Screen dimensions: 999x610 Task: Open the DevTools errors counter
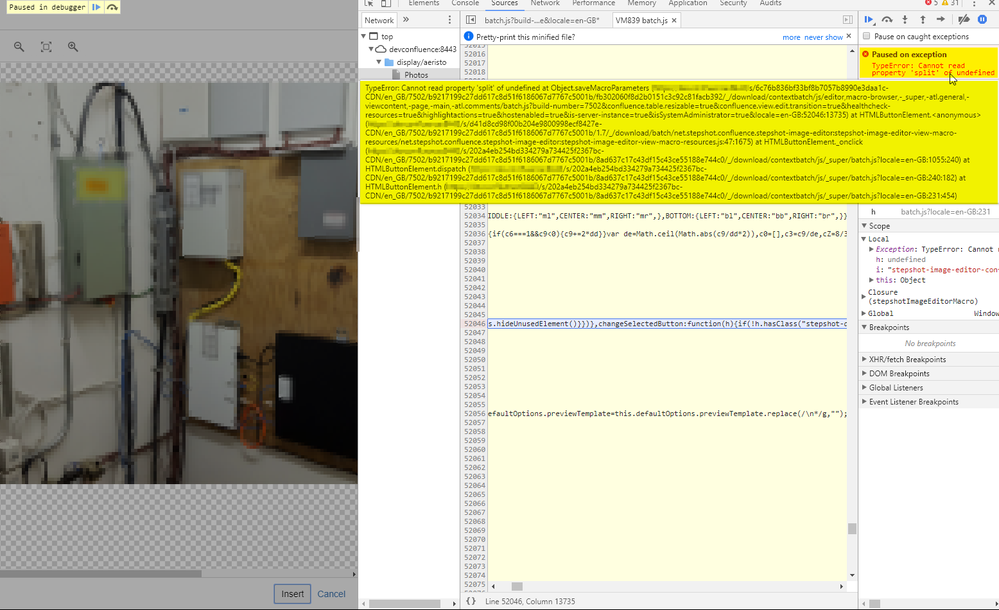point(931,3)
